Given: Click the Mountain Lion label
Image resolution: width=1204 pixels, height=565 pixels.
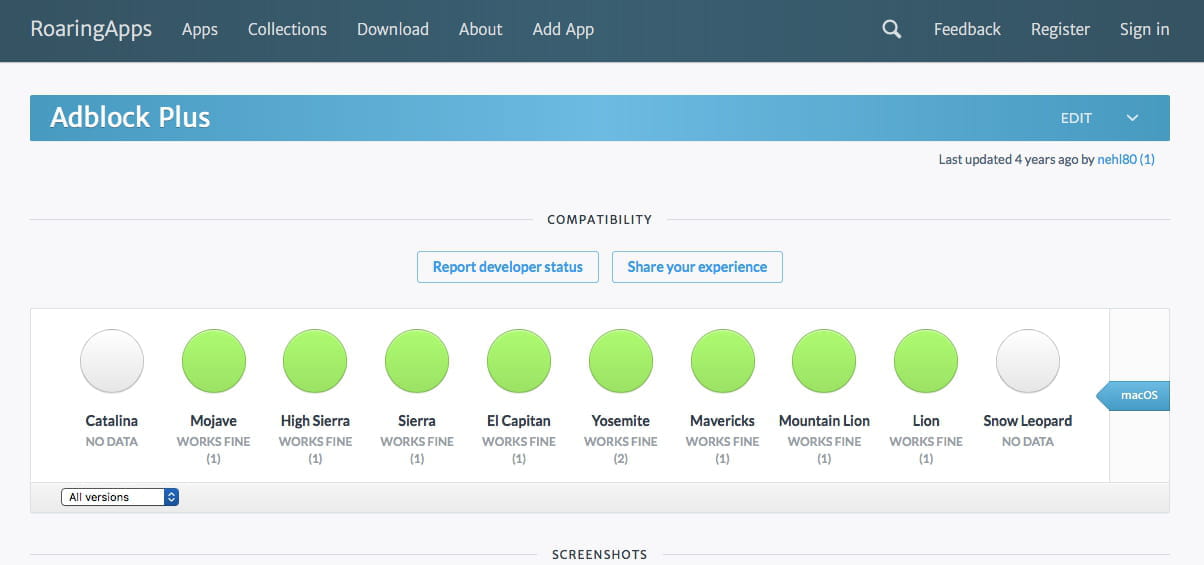Looking at the screenshot, I should 824,421.
